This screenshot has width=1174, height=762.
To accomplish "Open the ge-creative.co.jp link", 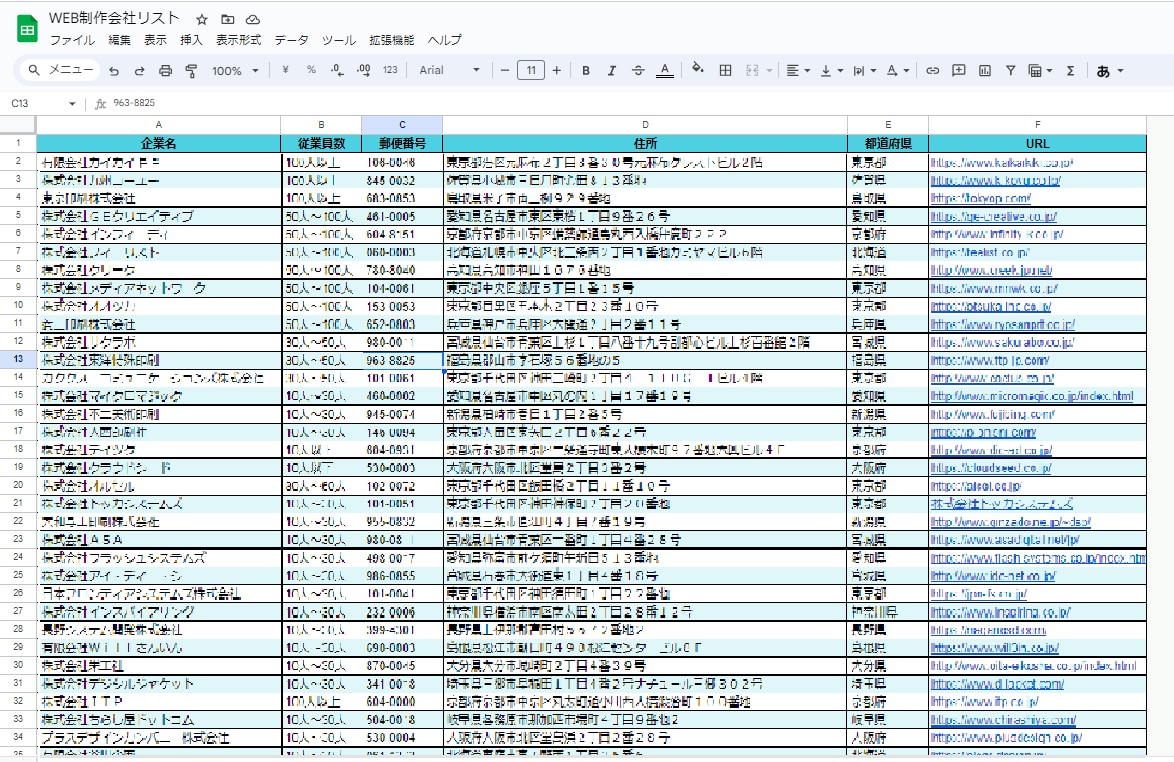I will (994, 216).
